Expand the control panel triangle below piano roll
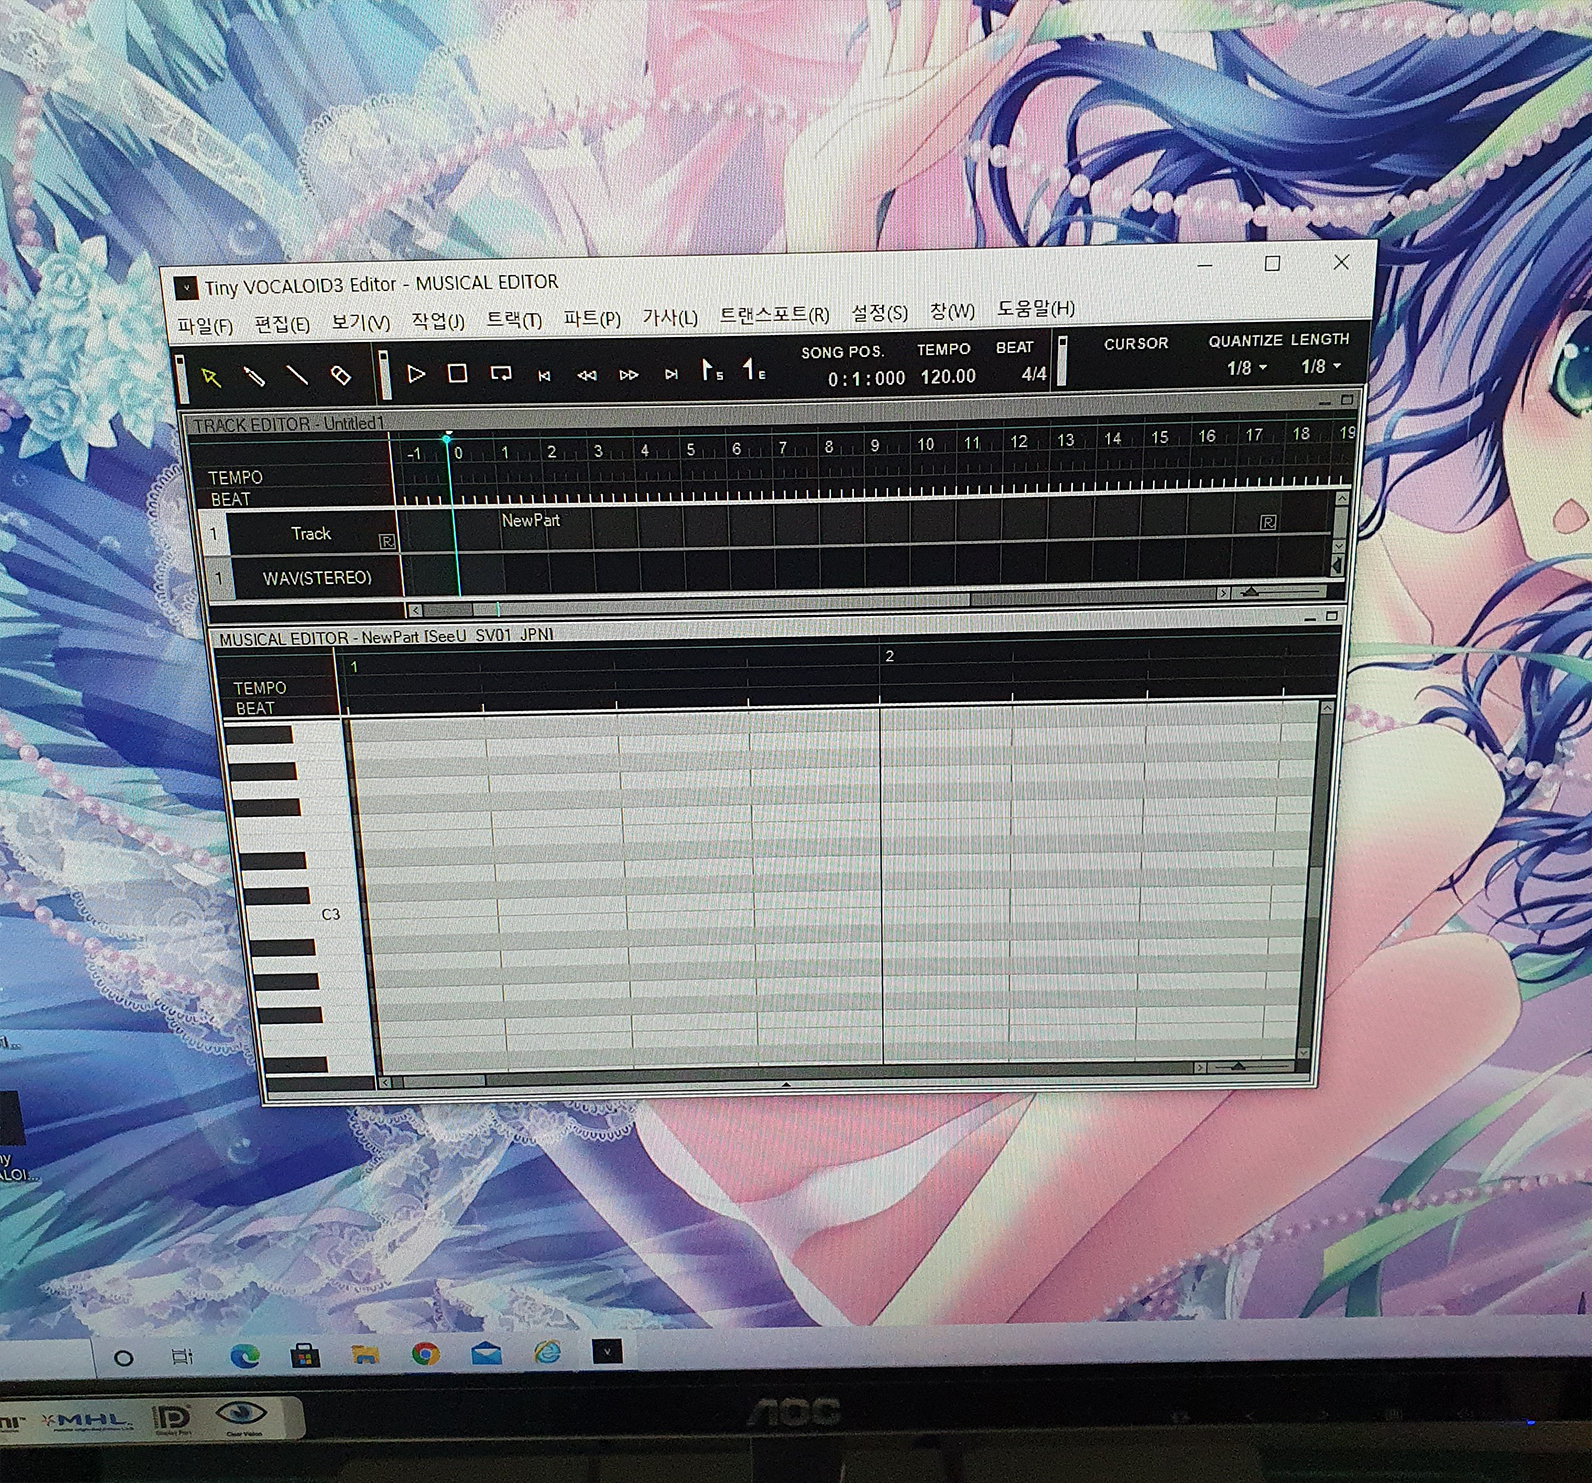Screen dimensions: 1592x1483 pyautogui.click(x=786, y=1084)
